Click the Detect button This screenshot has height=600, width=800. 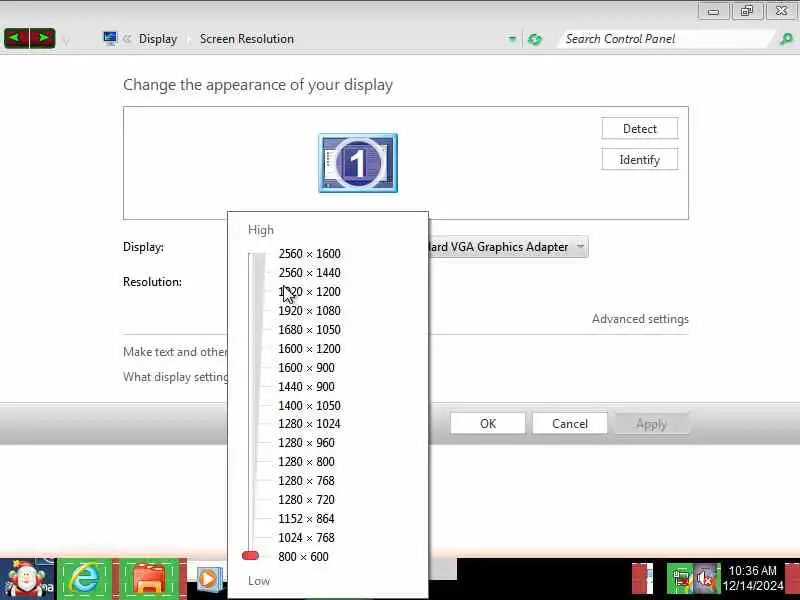[639, 129]
